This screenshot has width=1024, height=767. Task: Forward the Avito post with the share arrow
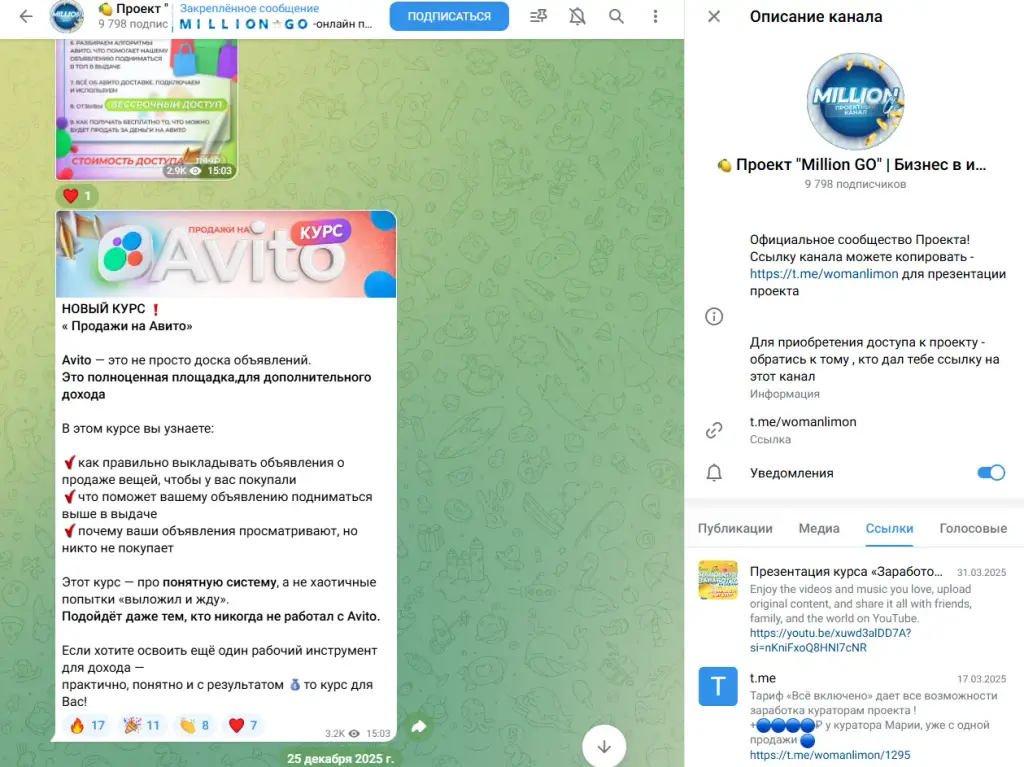click(x=419, y=726)
